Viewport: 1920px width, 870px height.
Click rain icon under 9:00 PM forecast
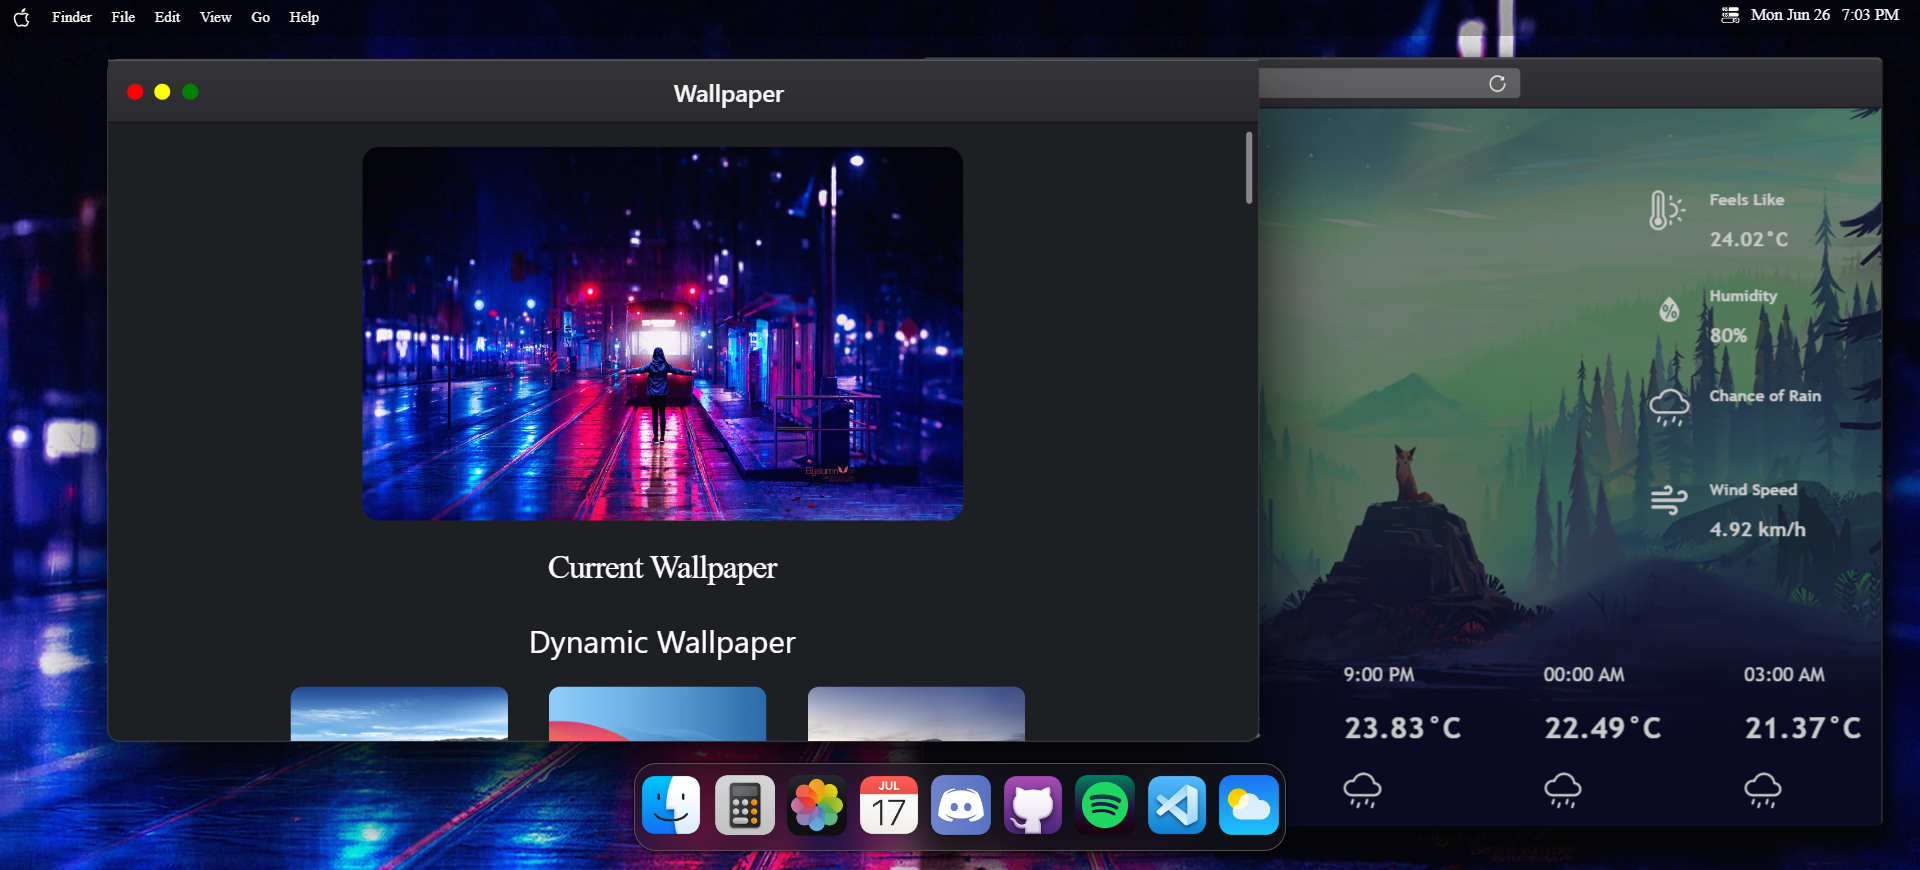click(x=1362, y=790)
